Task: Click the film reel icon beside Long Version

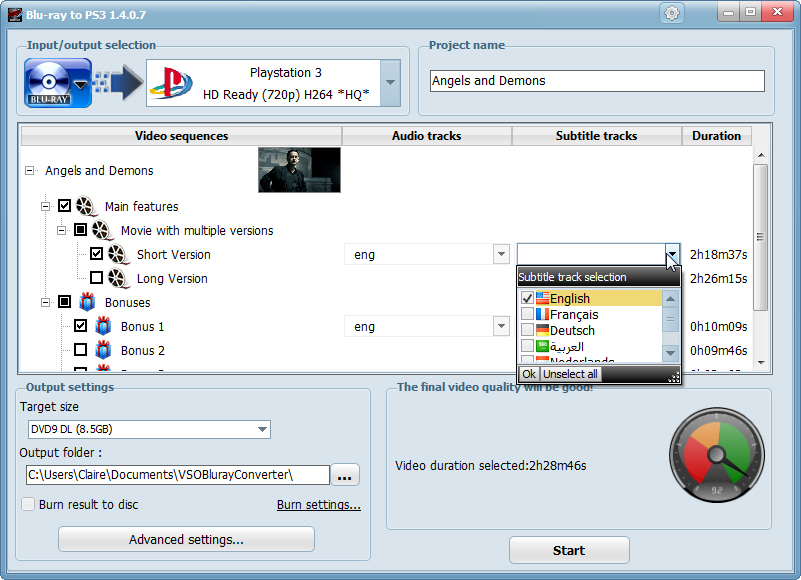Action: (119, 279)
